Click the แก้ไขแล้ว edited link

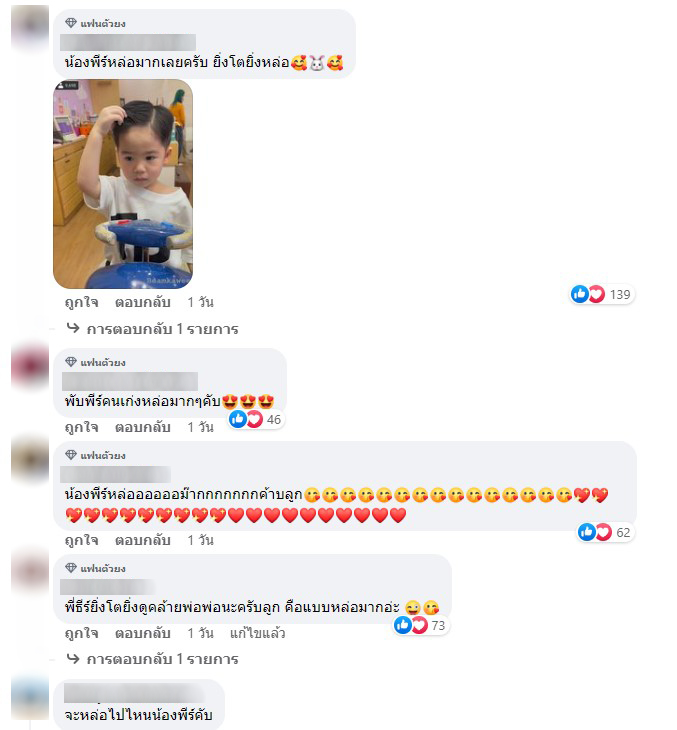tap(257, 633)
